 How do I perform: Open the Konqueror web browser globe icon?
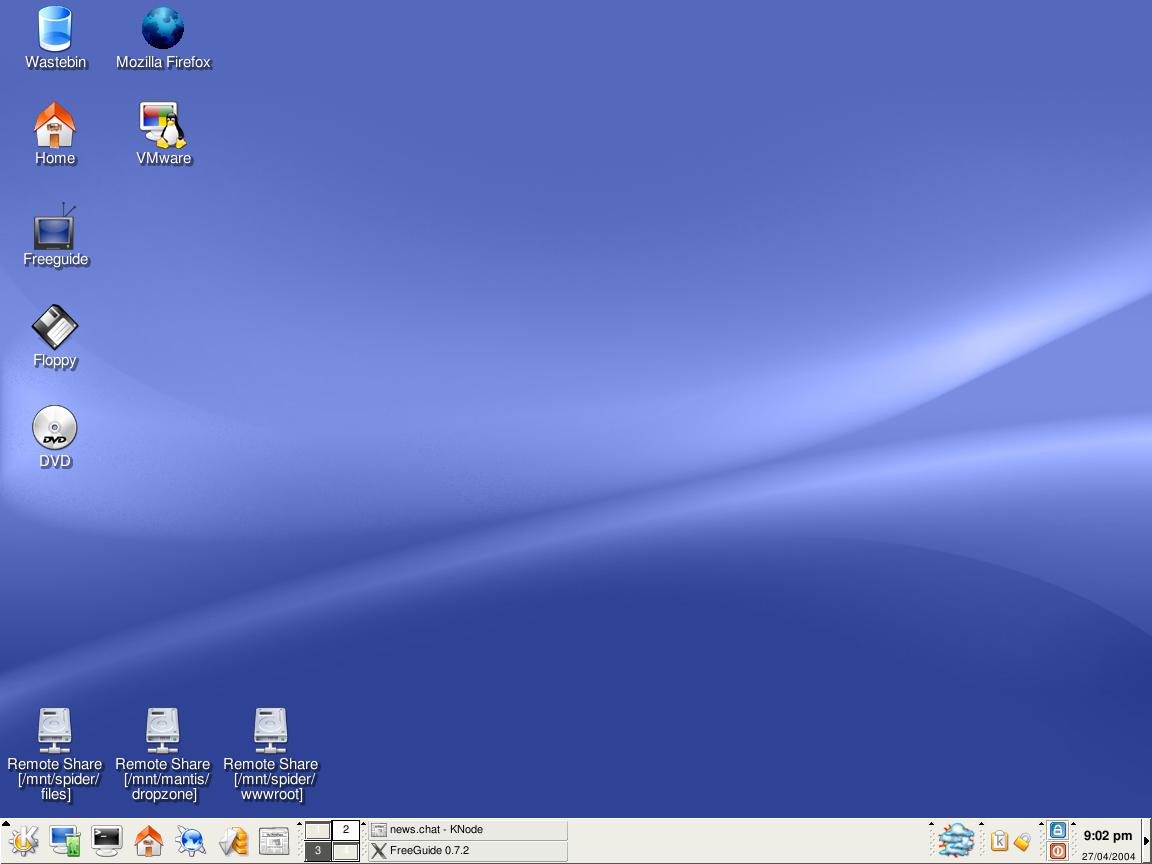(190, 841)
